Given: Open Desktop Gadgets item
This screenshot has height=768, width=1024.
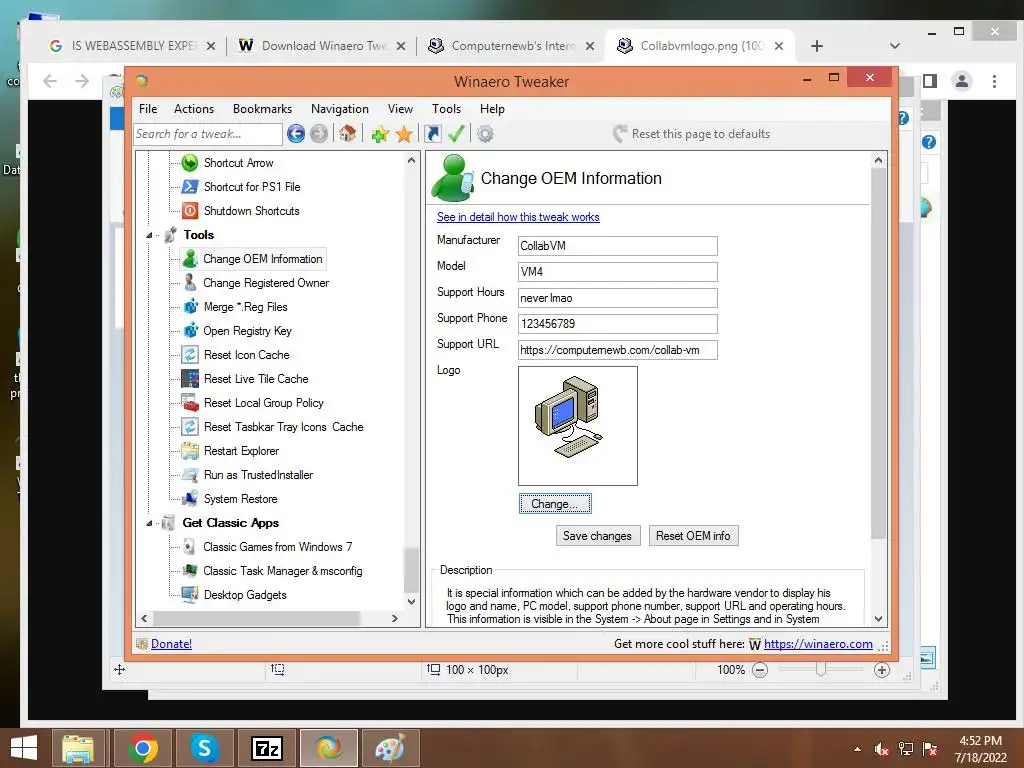Looking at the screenshot, I should (x=245, y=595).
